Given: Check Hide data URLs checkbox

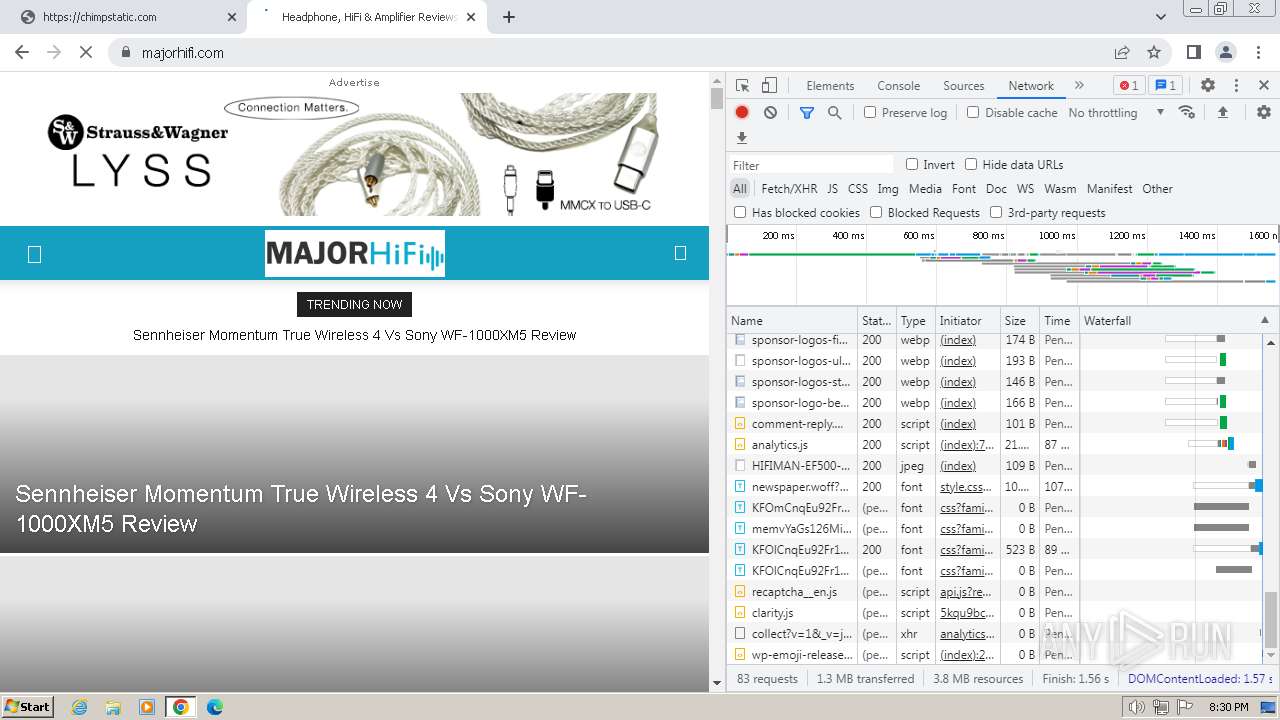Looking at the screenshot, I should coord(971,164).
